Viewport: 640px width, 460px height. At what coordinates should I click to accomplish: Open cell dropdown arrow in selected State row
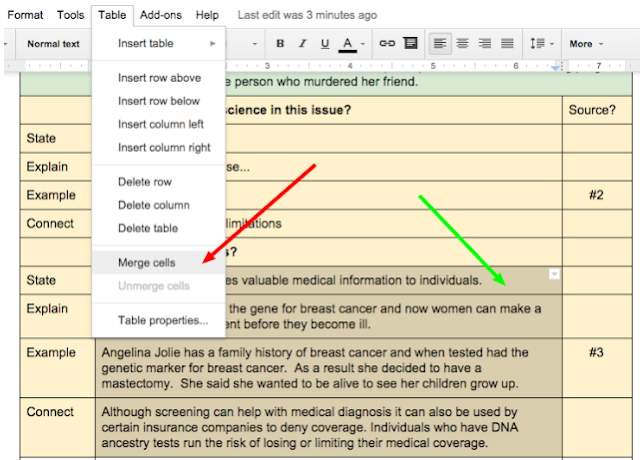[554, 274]
